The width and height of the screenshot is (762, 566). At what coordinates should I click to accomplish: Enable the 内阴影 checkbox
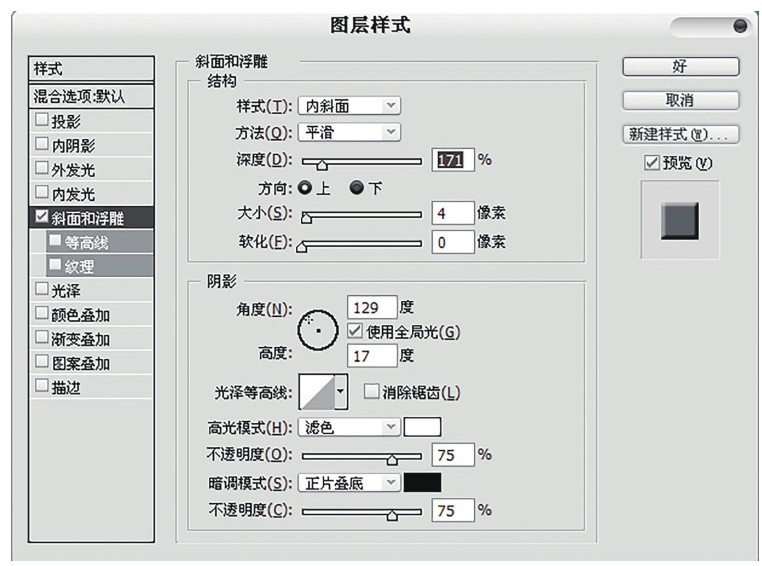(42, 144)
